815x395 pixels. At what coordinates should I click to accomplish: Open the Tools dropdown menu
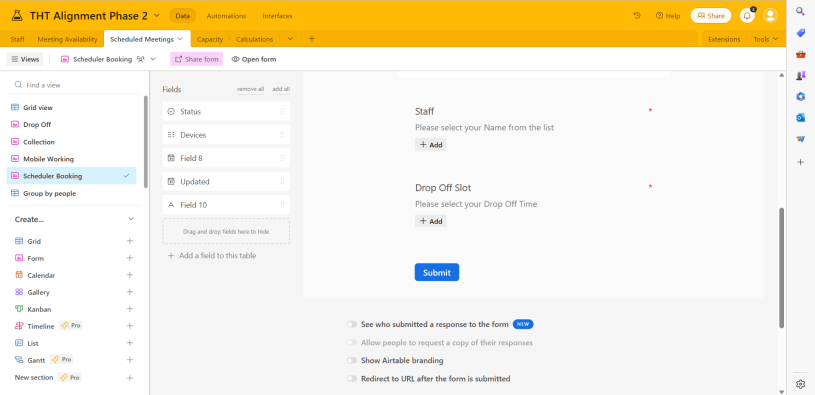tap(766, 39)
